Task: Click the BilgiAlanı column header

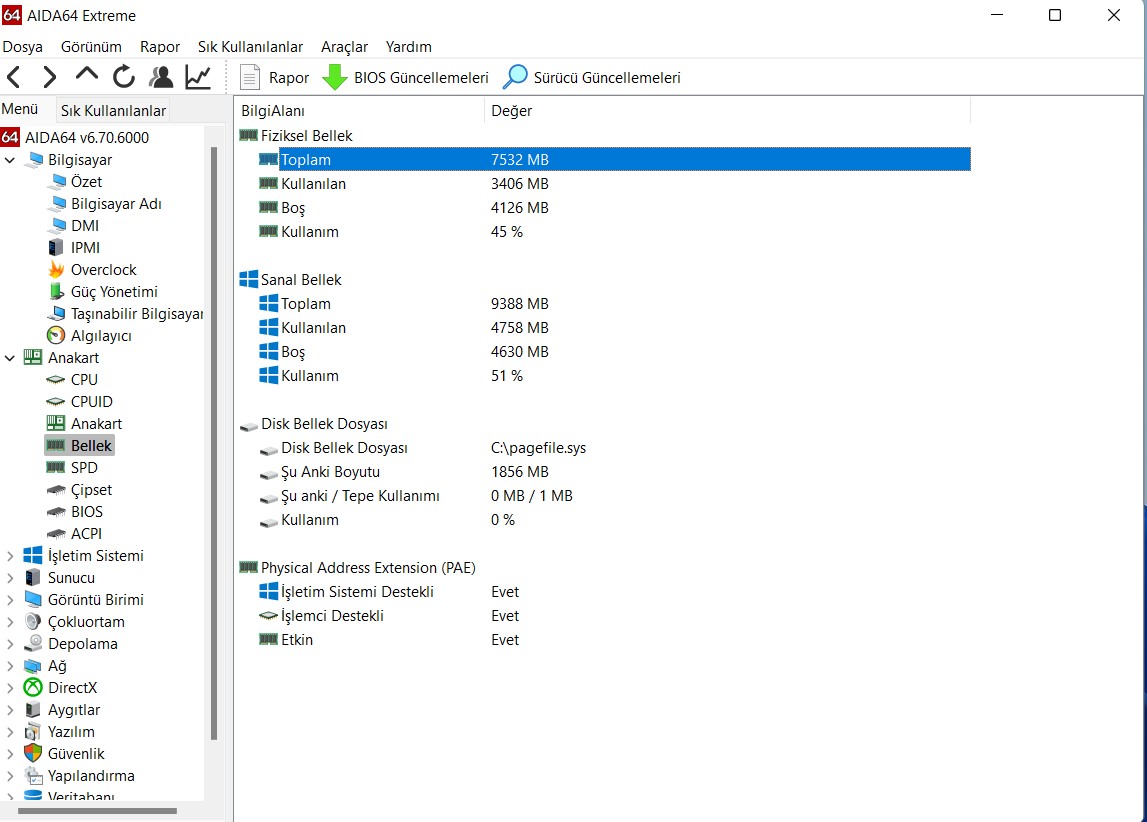Action: (x=359, y=110)
